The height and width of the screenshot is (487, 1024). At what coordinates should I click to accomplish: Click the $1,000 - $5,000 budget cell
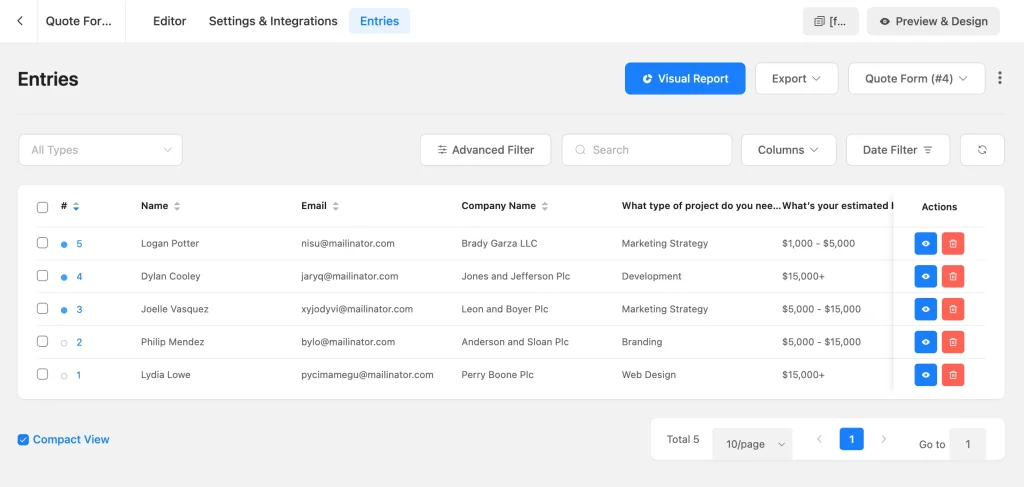click(x=818, y=244)
